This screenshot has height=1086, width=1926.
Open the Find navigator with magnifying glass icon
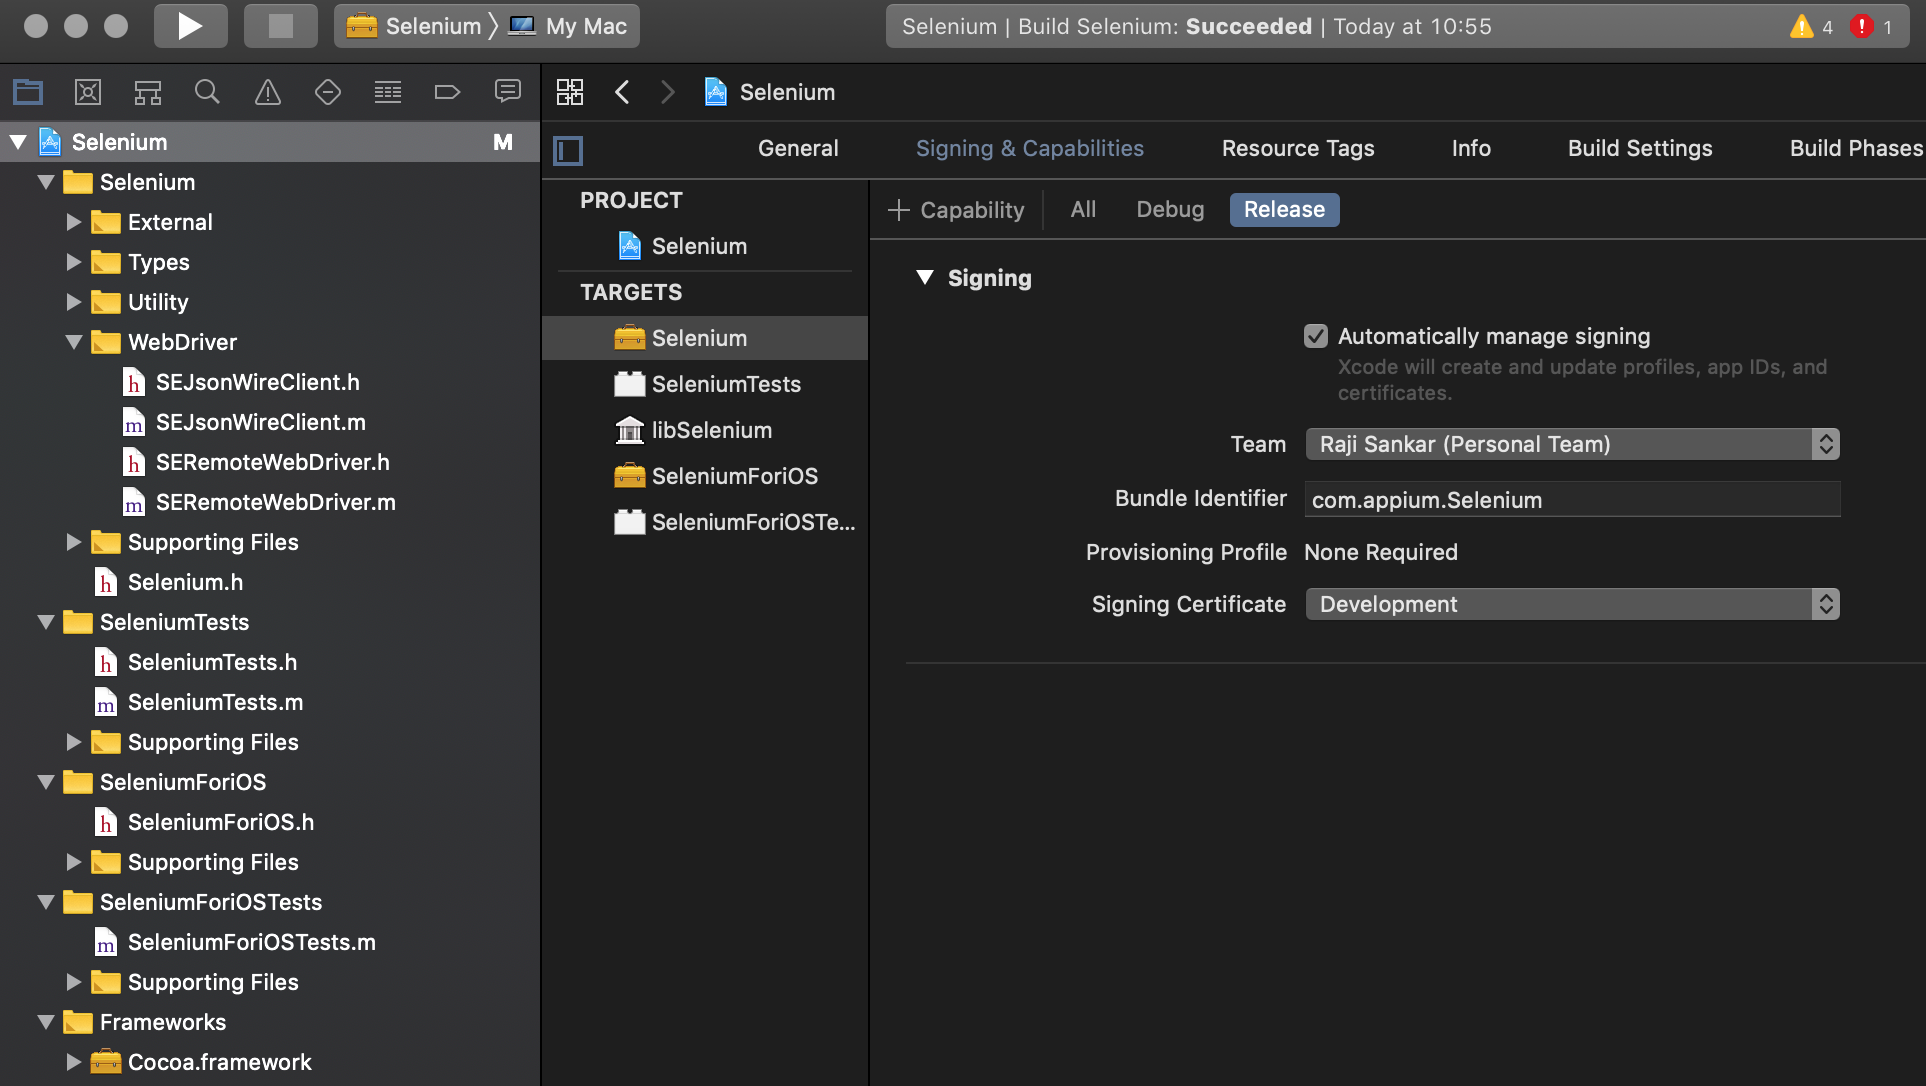207,91
